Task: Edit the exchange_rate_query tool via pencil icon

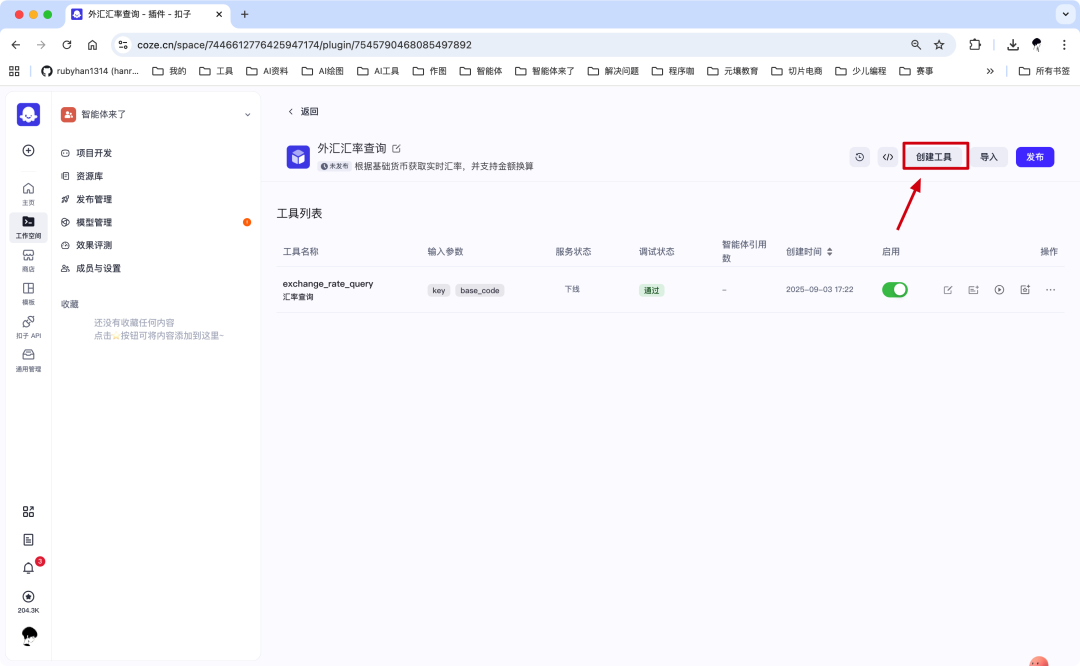Action: [947, 290]
